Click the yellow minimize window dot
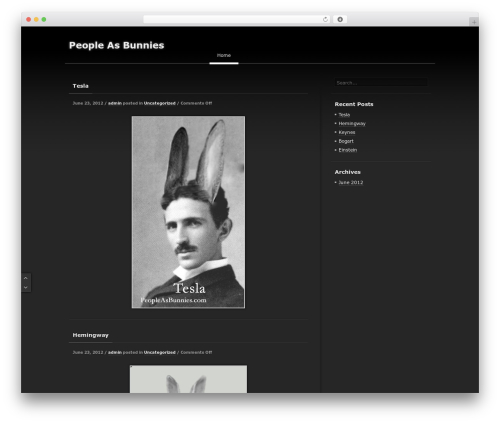Viewport: 500px width, 423px height. click(x=36, y=19)
